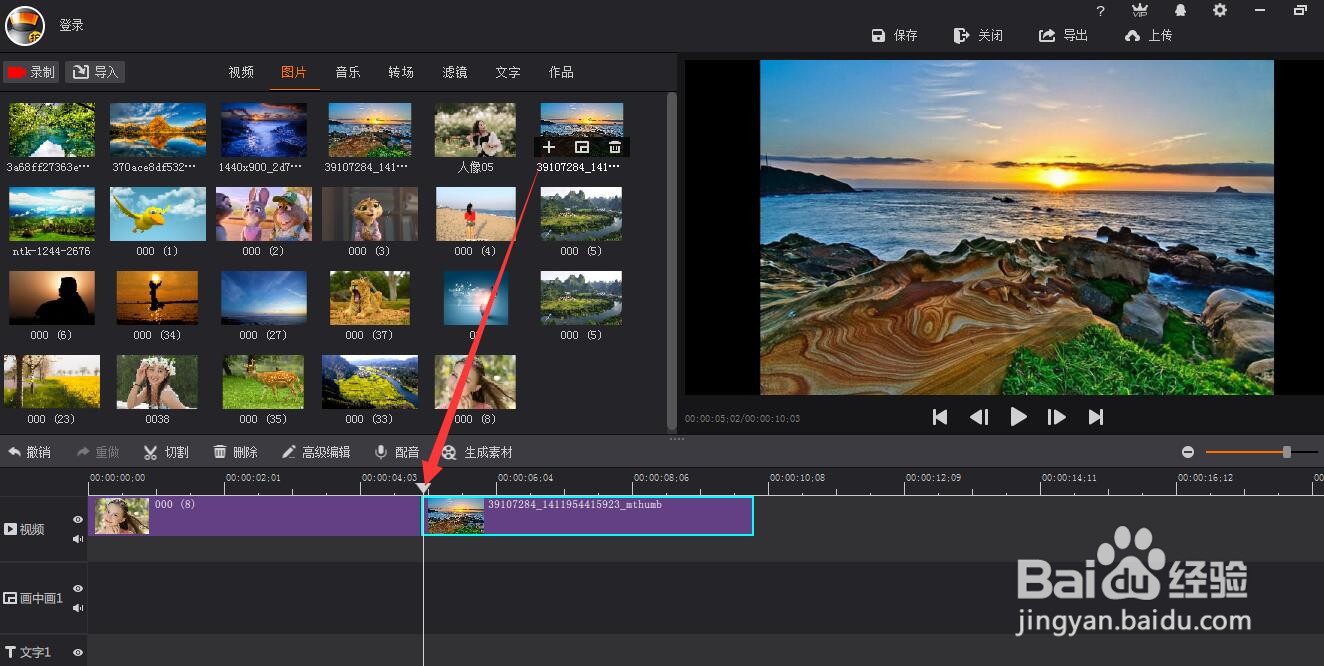Mute the 视频 track audio
The image size is (1324, 666).
click(78, 539)
